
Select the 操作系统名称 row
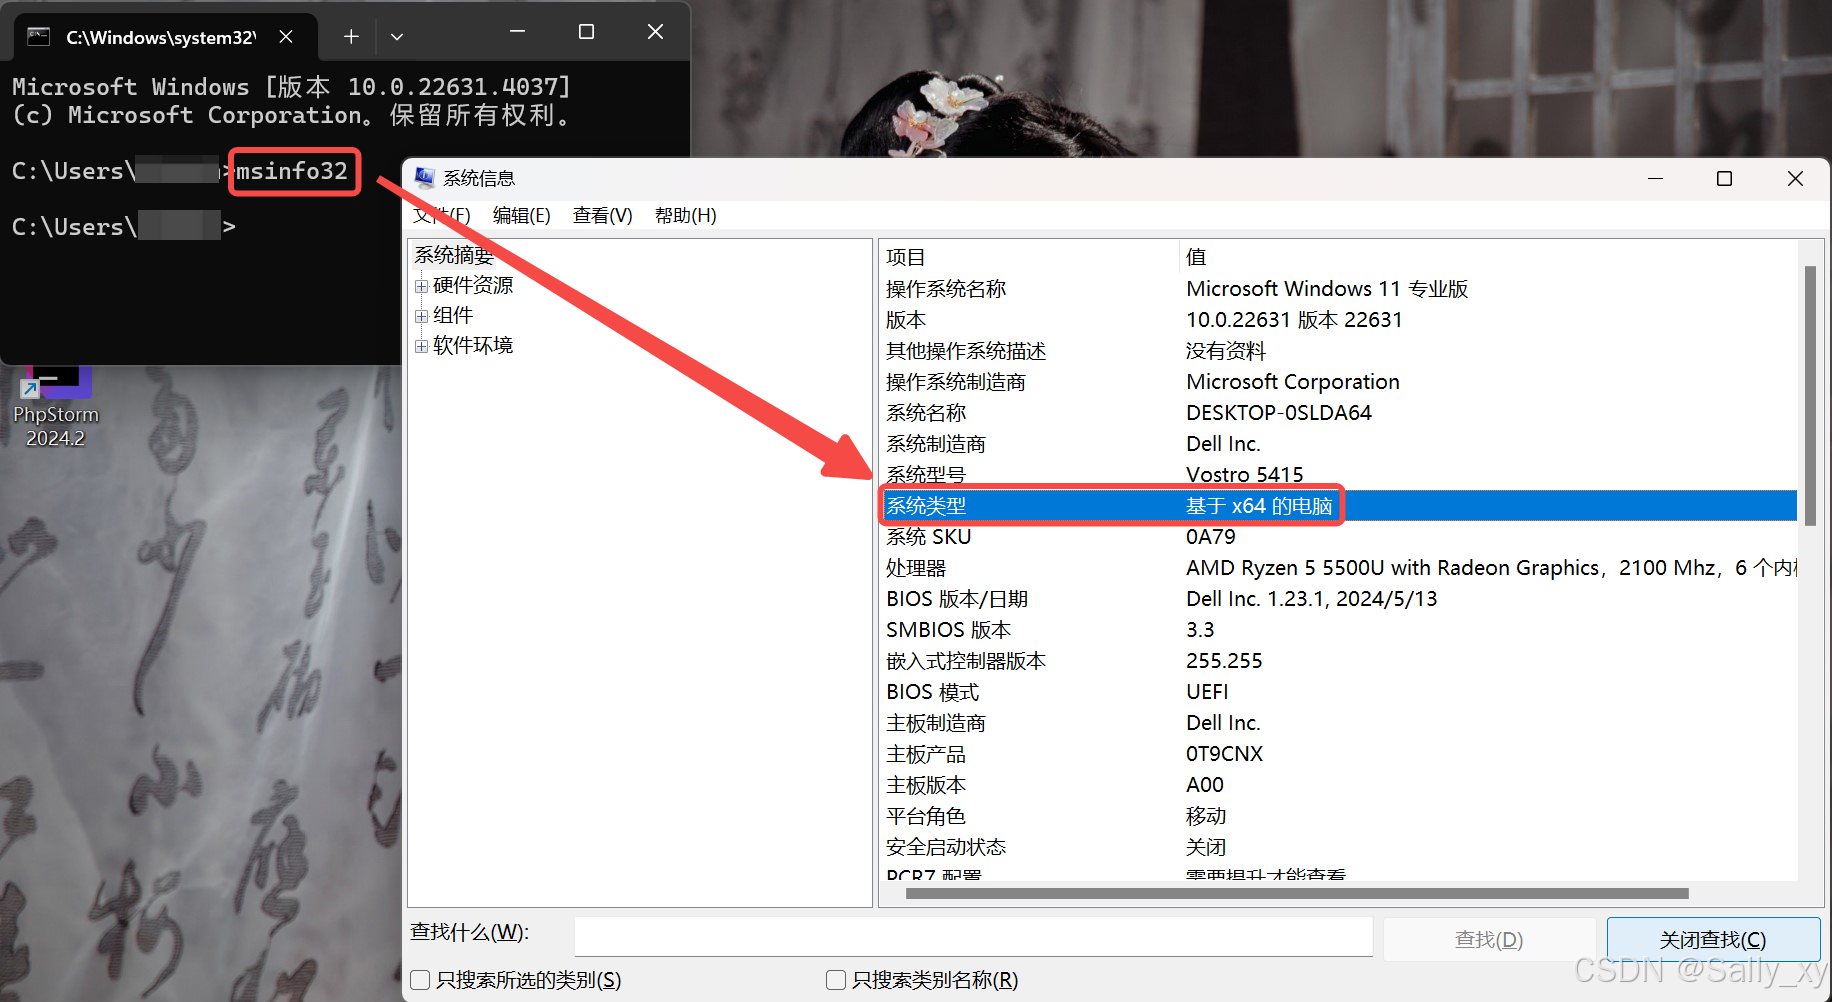(x=1338, y=289)
